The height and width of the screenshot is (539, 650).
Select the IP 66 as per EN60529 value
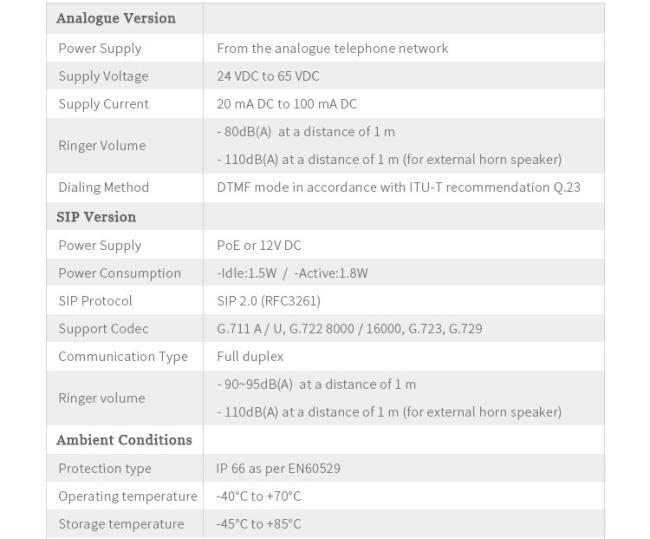coord(278,469)
